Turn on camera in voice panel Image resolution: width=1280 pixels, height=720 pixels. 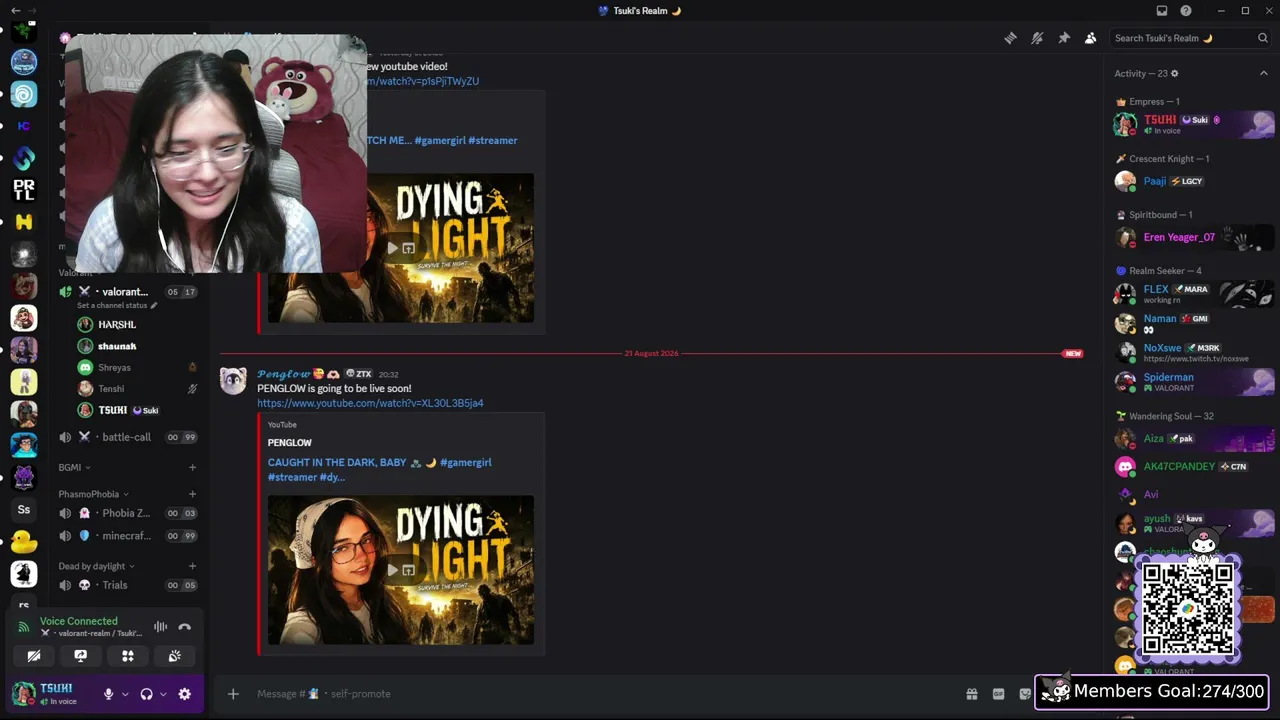pyautogui.click(x=34, y=656)
